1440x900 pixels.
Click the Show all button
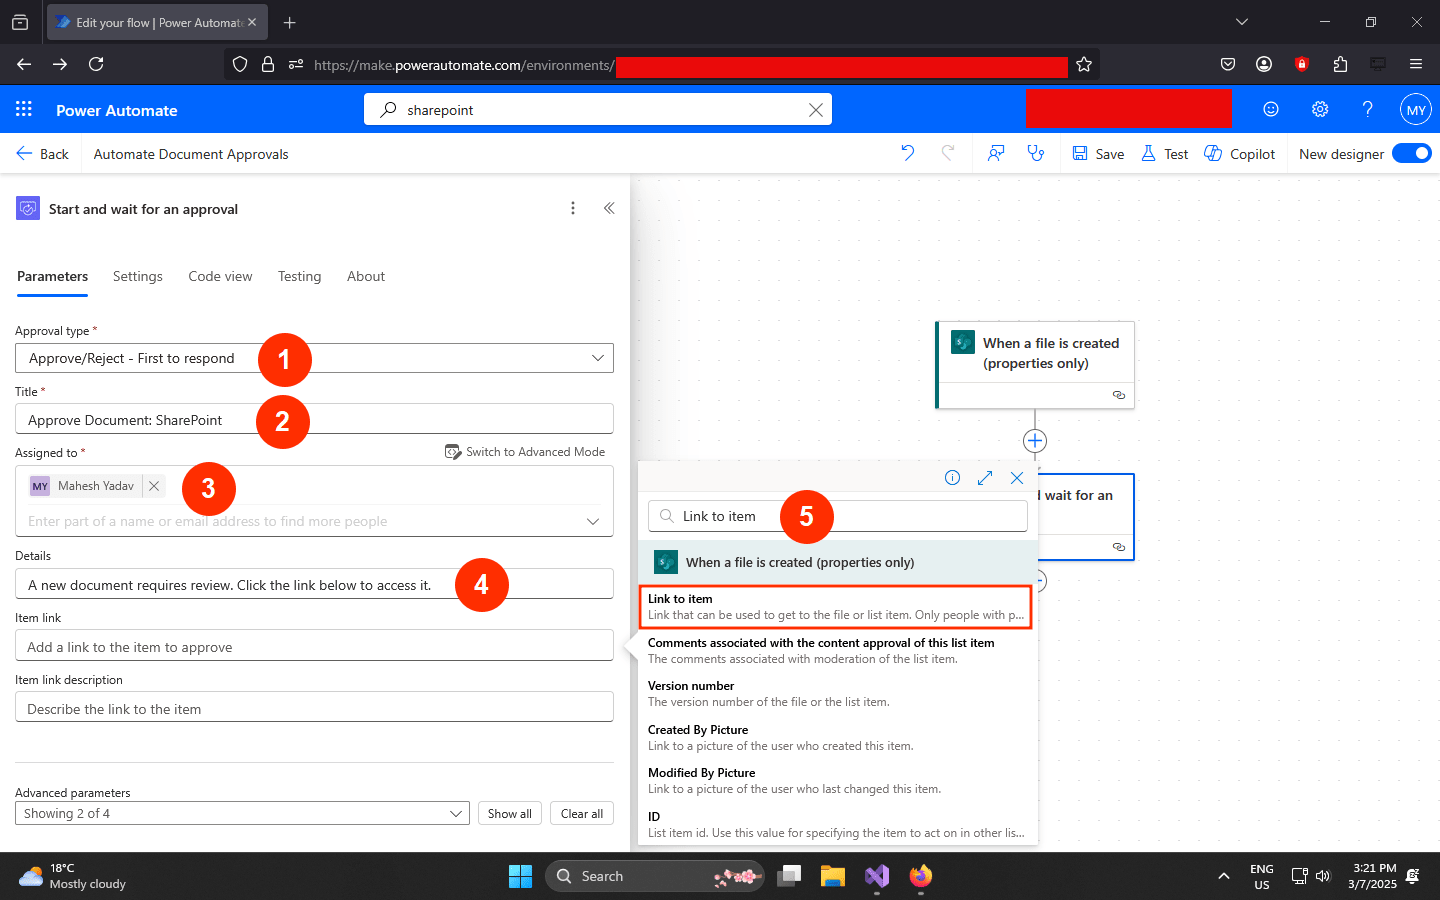tap(510, 813)
